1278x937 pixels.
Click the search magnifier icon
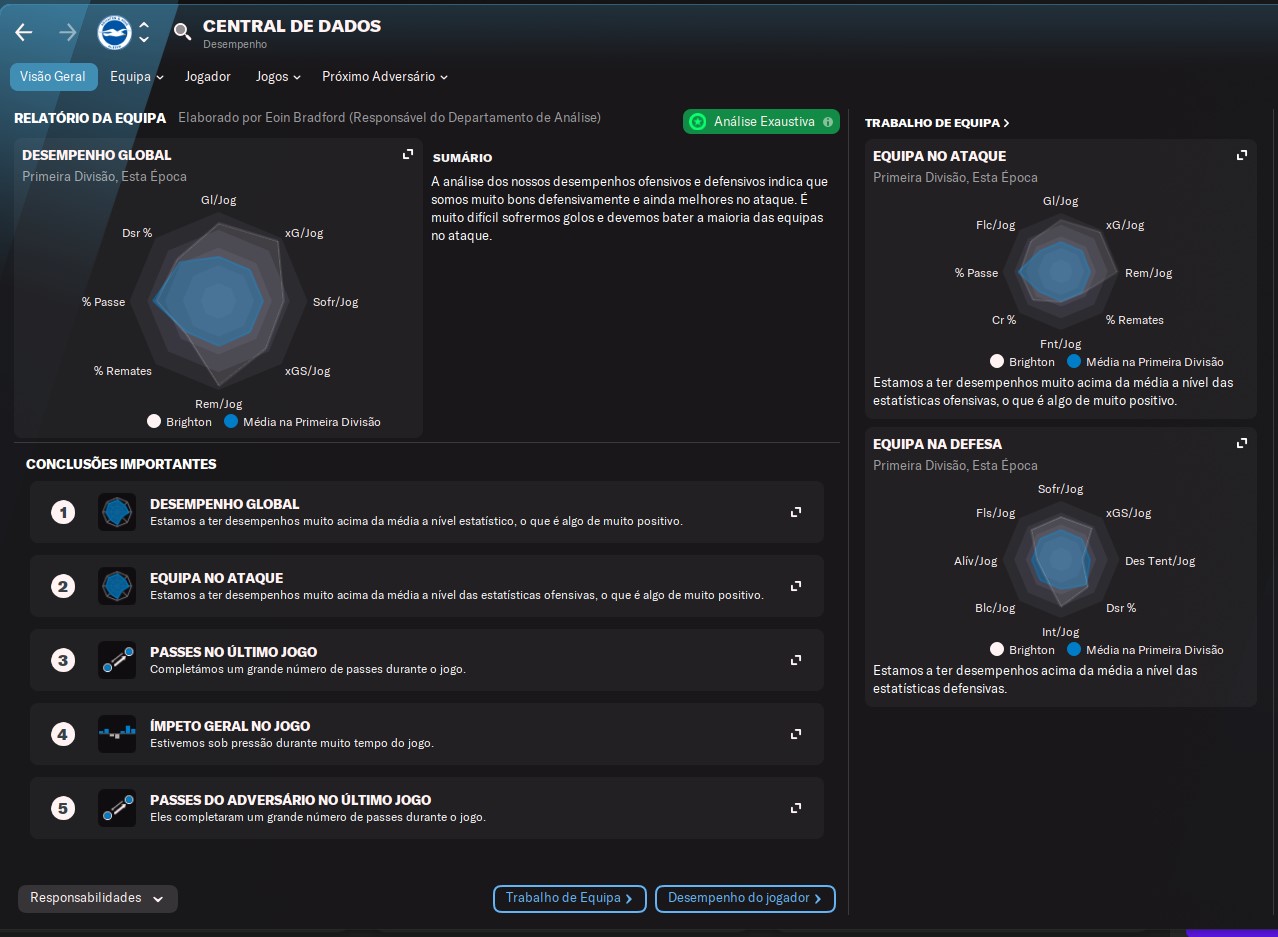182,32
